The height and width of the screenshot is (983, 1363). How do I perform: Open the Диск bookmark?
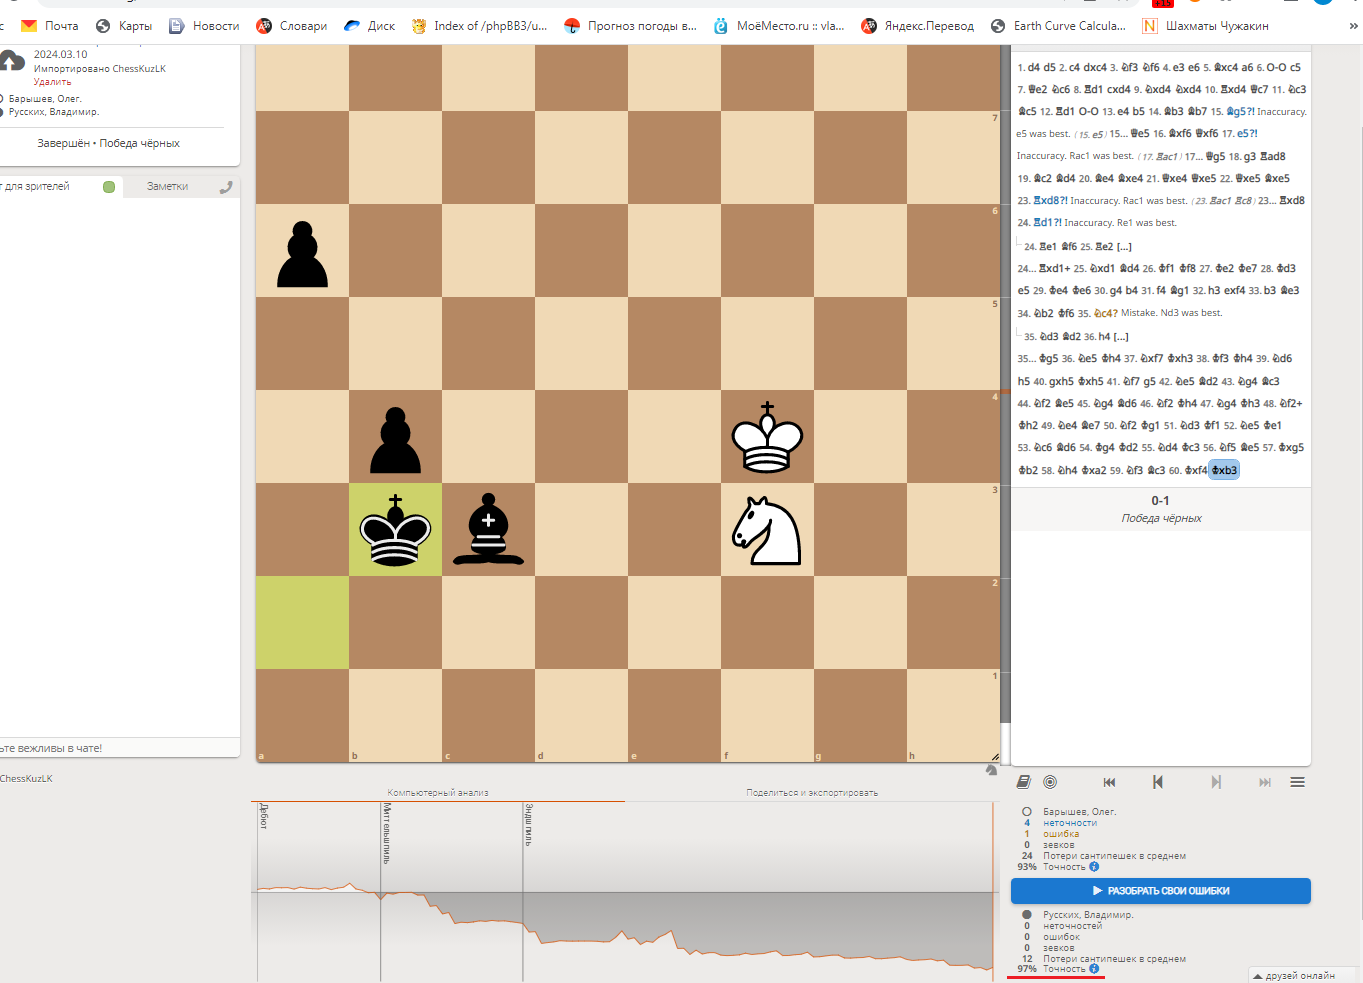click(370, 26)
